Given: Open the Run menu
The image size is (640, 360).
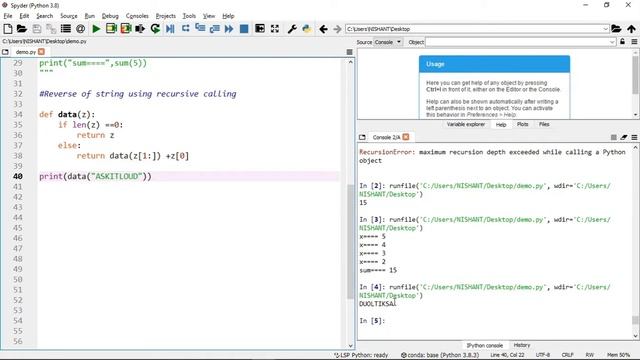Looking at the screenshot, I should [89, 16].
